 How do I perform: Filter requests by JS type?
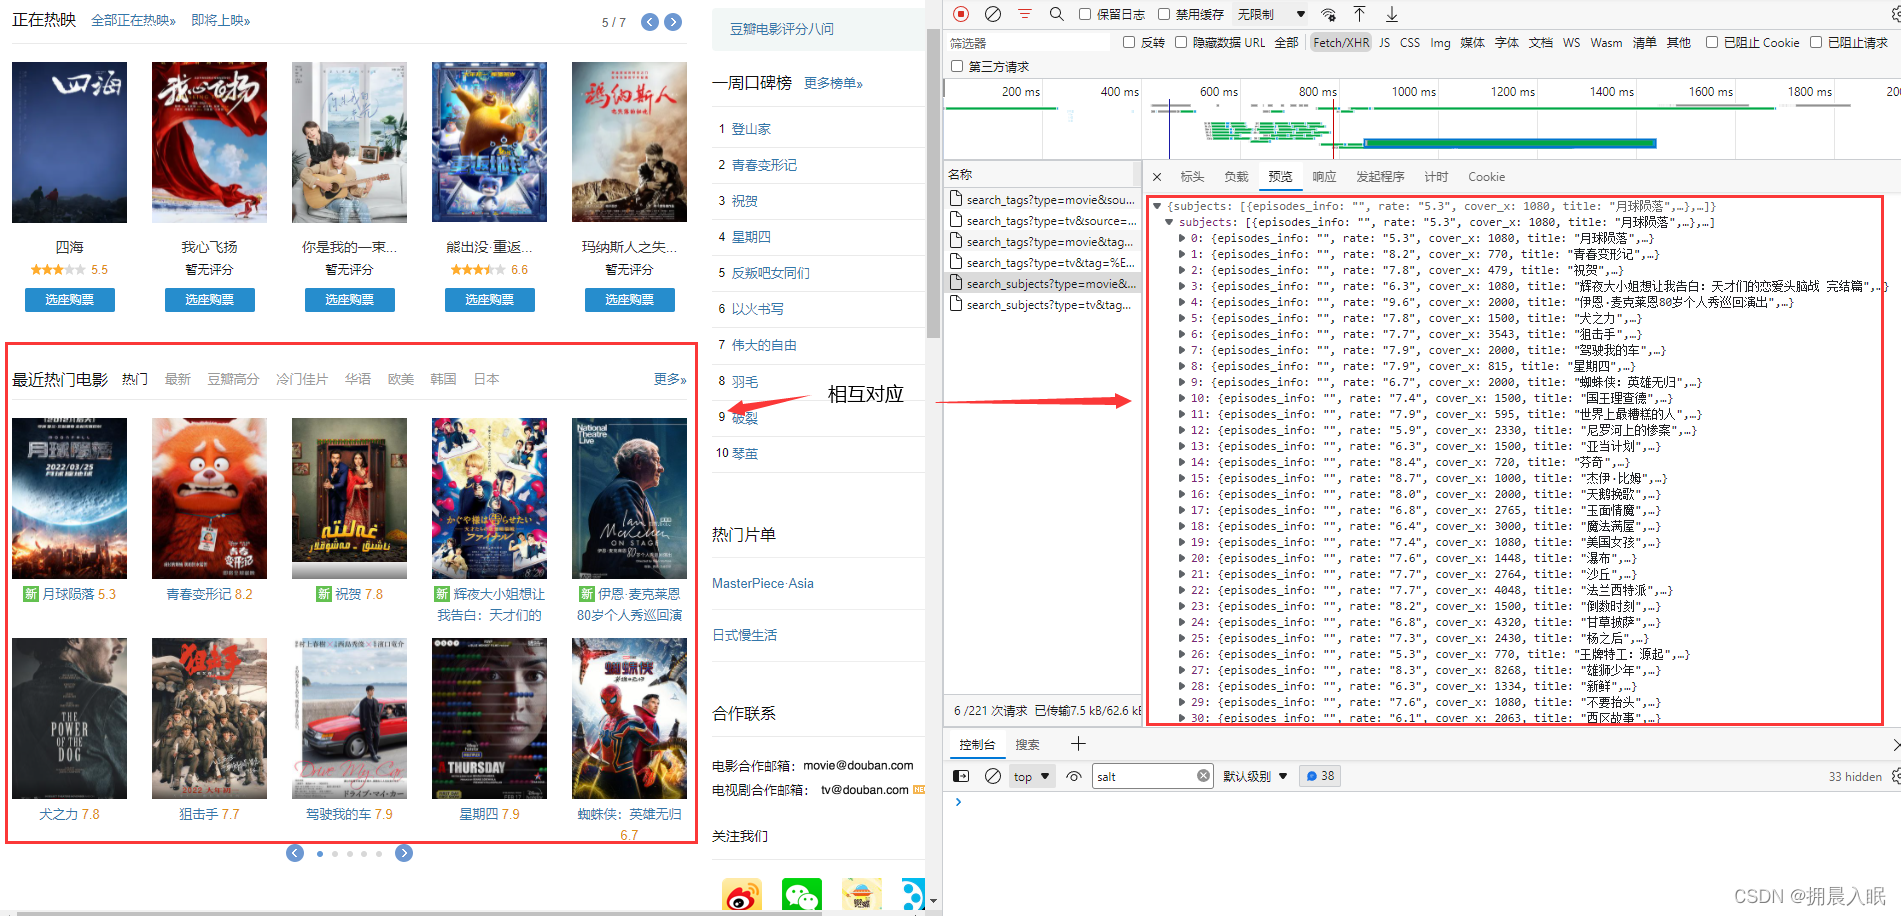(x=1384, y=42)
